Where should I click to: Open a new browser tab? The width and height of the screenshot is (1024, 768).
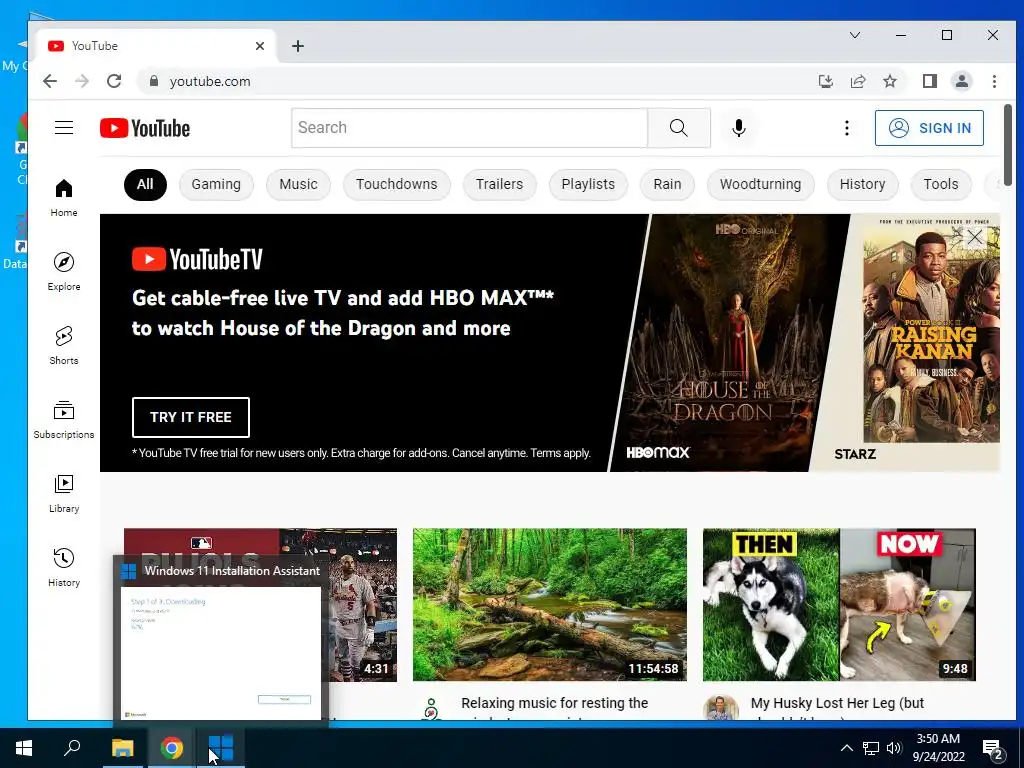298,46
